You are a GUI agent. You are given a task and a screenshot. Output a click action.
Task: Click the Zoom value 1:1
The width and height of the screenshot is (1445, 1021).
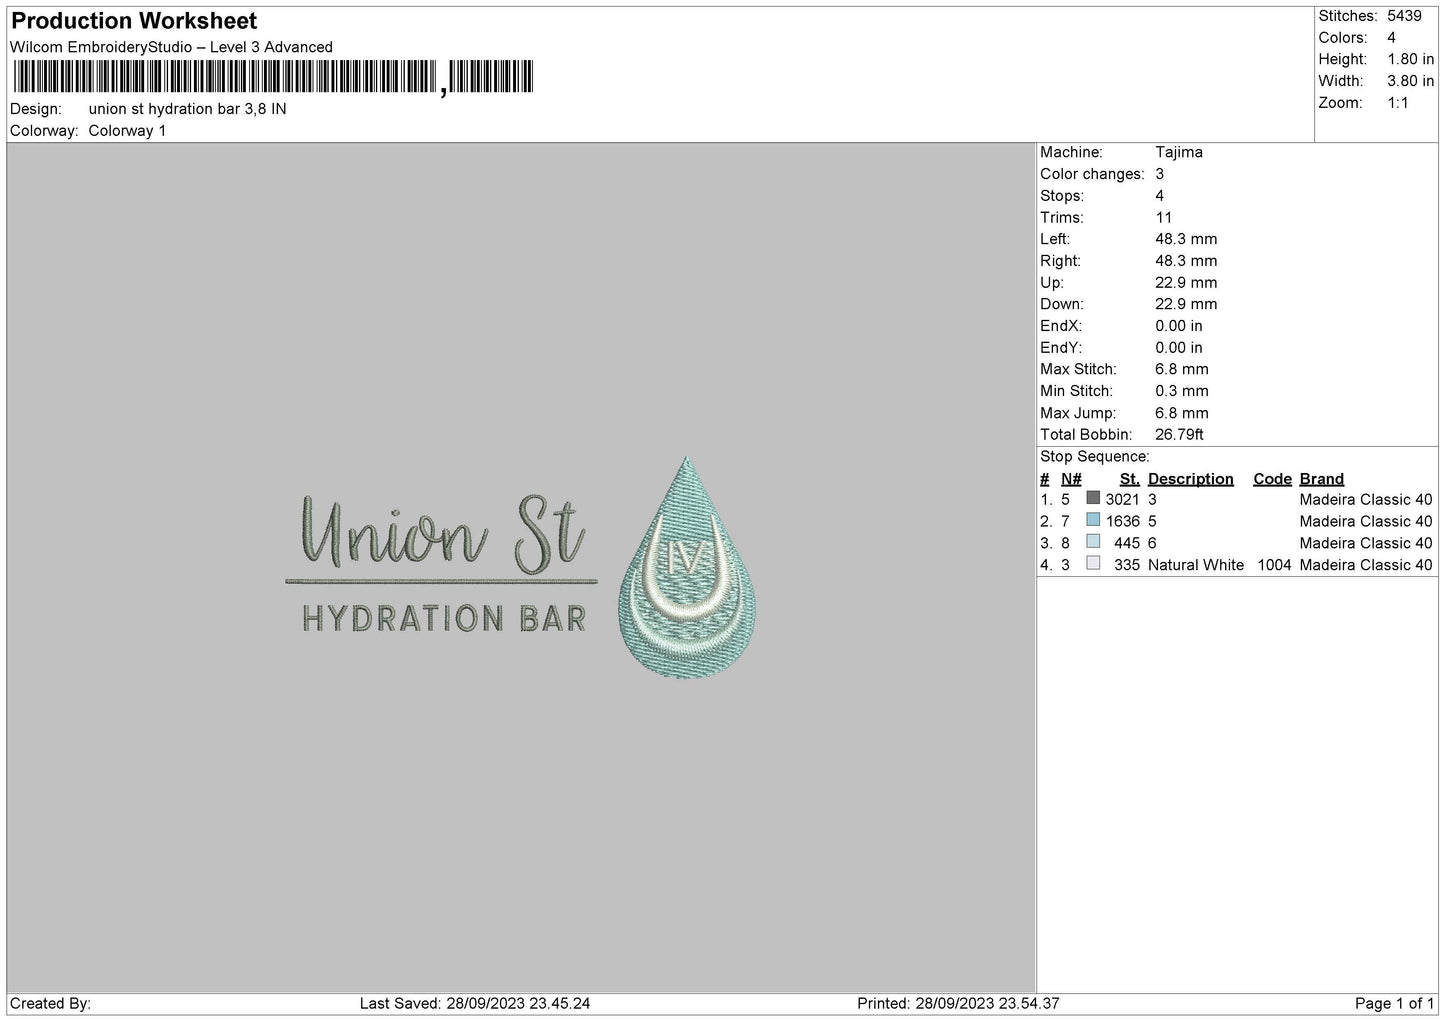tap(1397, 103)
